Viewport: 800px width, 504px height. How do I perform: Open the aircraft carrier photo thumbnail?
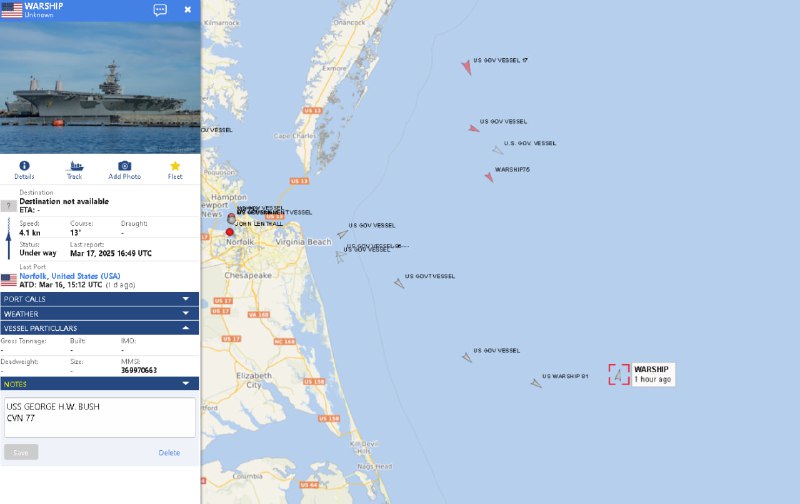[x=100, y=87]
